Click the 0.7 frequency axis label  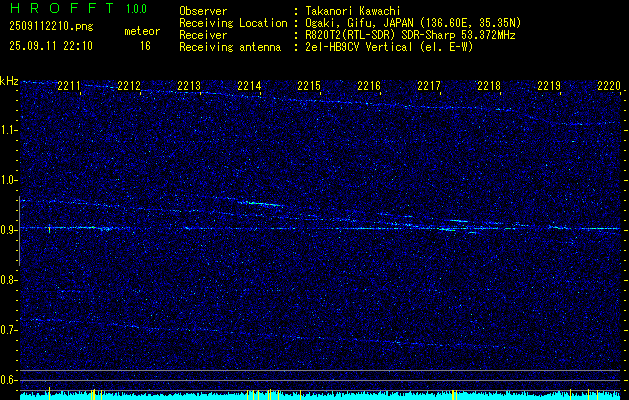tap(9, 330)
